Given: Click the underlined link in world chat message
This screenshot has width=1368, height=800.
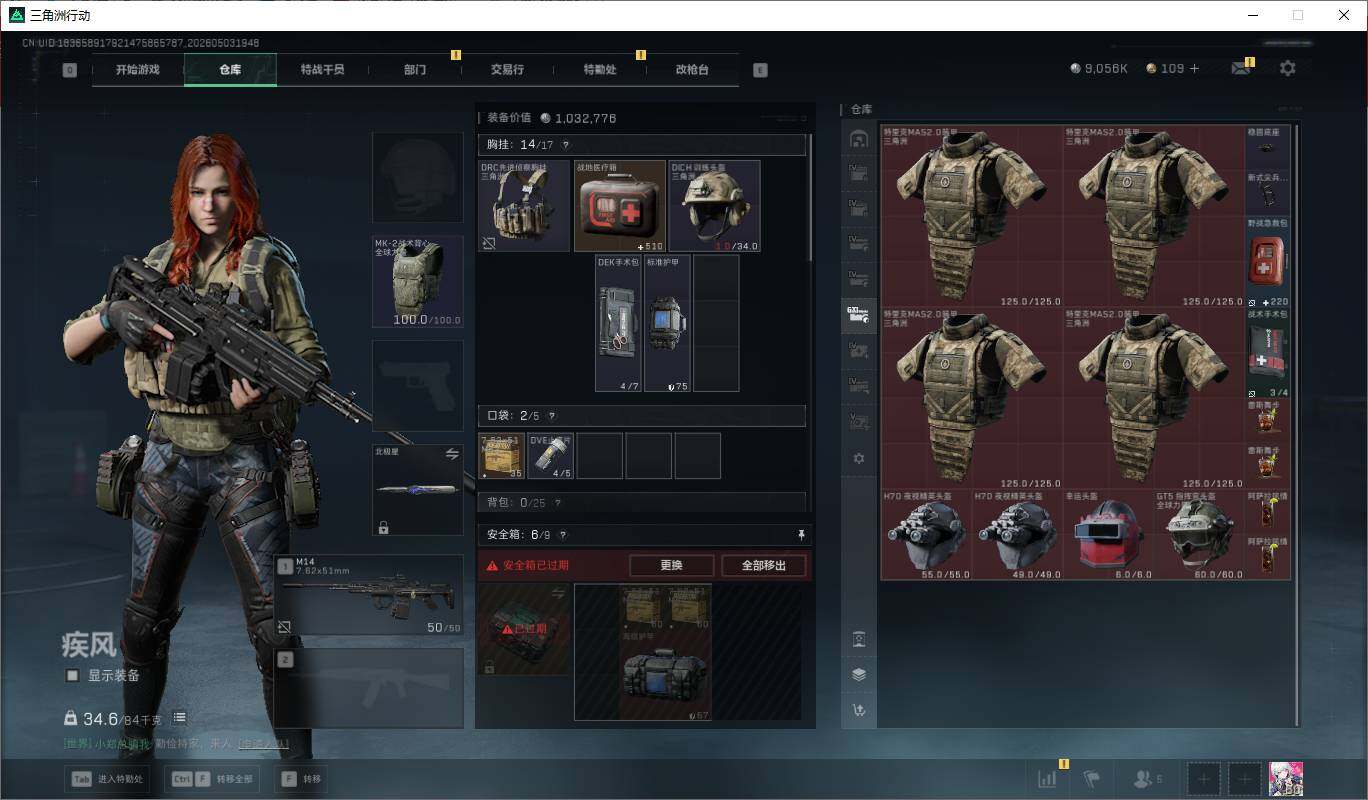Looking at the screenshot, I should pyautogui.click(x=263, y=744).
